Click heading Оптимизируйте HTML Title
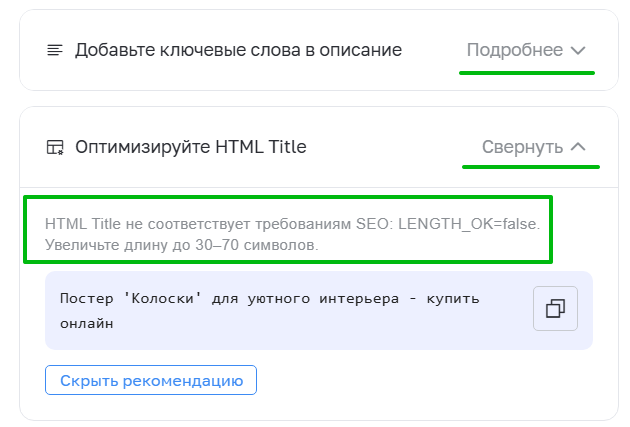The height and width of the screenshot is (427, 630). point(191,147)
